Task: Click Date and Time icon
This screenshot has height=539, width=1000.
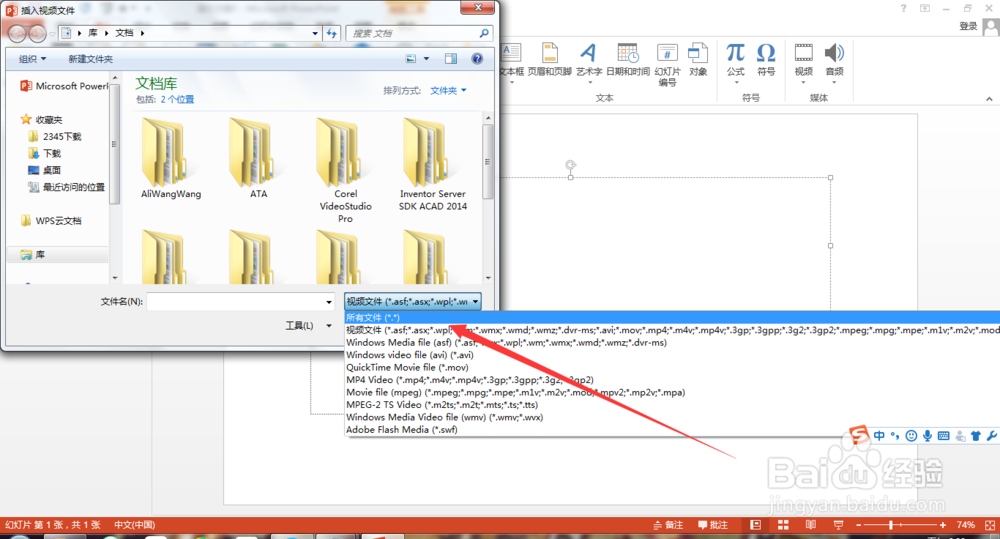Action: (628, 59)
